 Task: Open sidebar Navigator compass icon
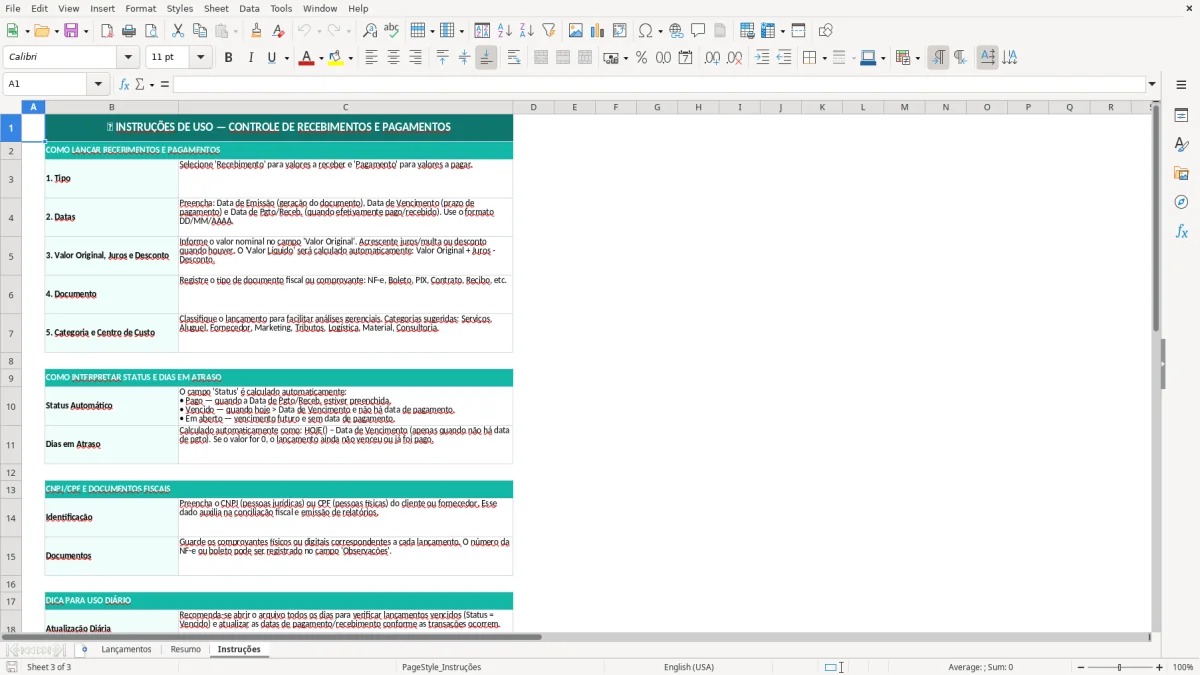pos(1181,202)
